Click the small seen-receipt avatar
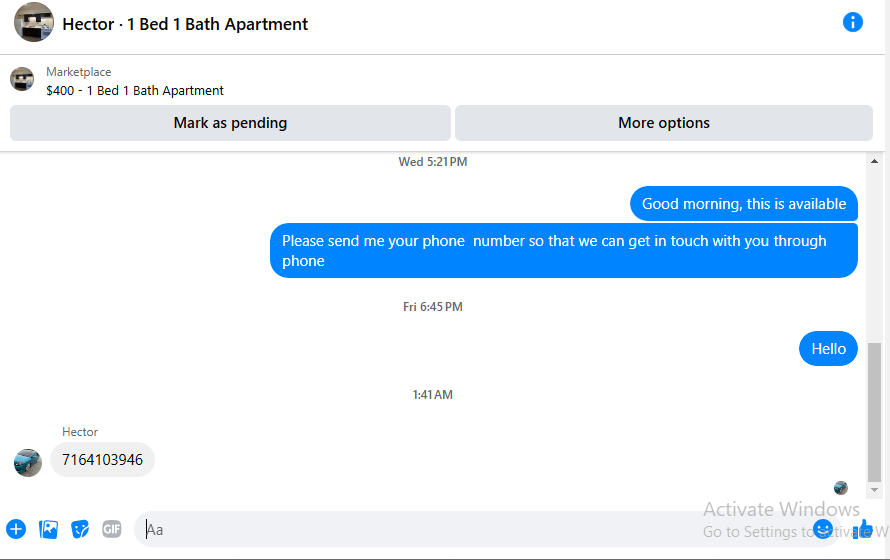 click(x=841, y=487)
